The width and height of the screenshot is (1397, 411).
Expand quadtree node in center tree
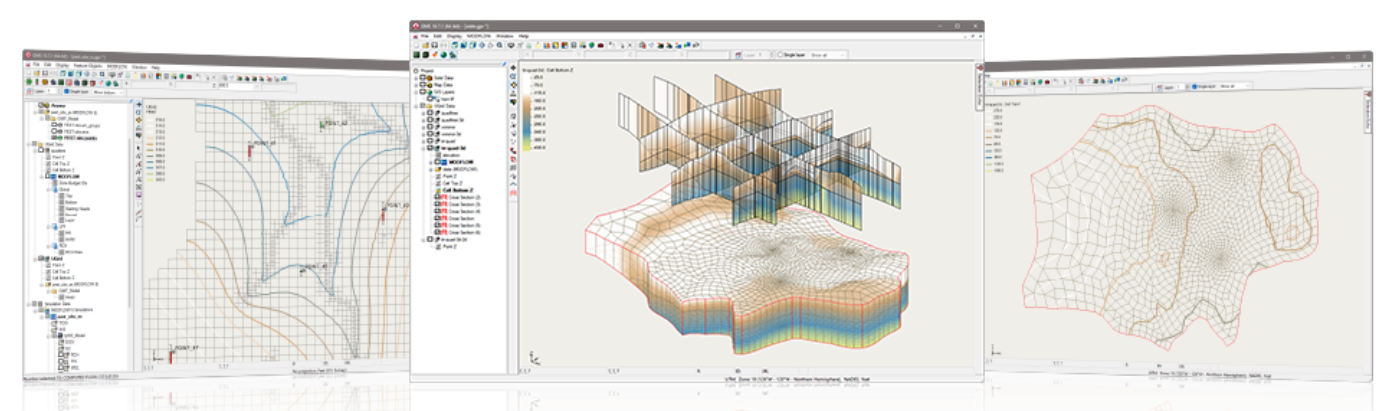point(424,112)
